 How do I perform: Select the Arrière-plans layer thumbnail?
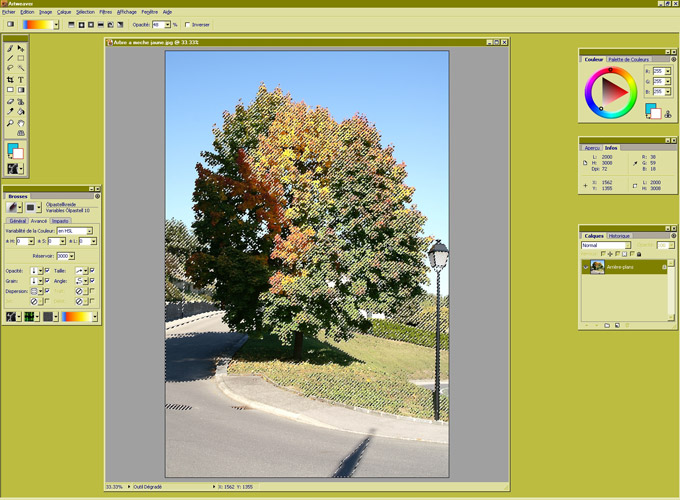point(597,267)
